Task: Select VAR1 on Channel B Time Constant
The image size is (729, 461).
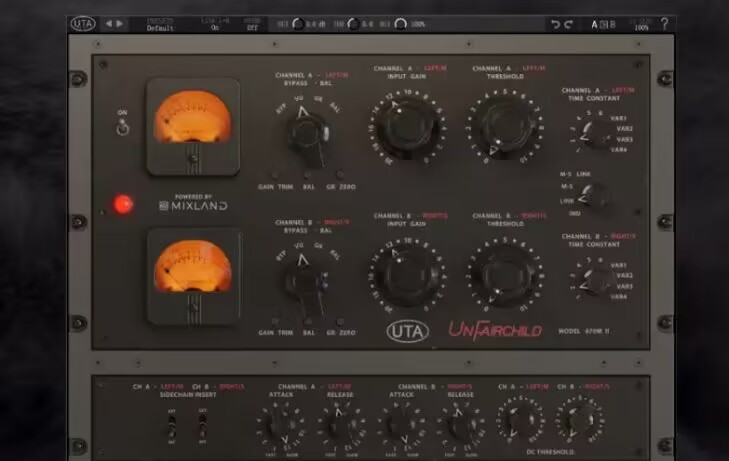Action: 618,265
